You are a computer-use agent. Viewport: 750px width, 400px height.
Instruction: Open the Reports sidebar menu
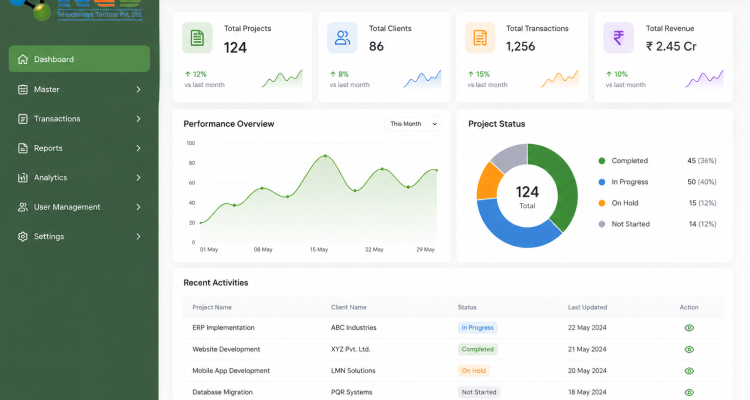tap(79, 148)
